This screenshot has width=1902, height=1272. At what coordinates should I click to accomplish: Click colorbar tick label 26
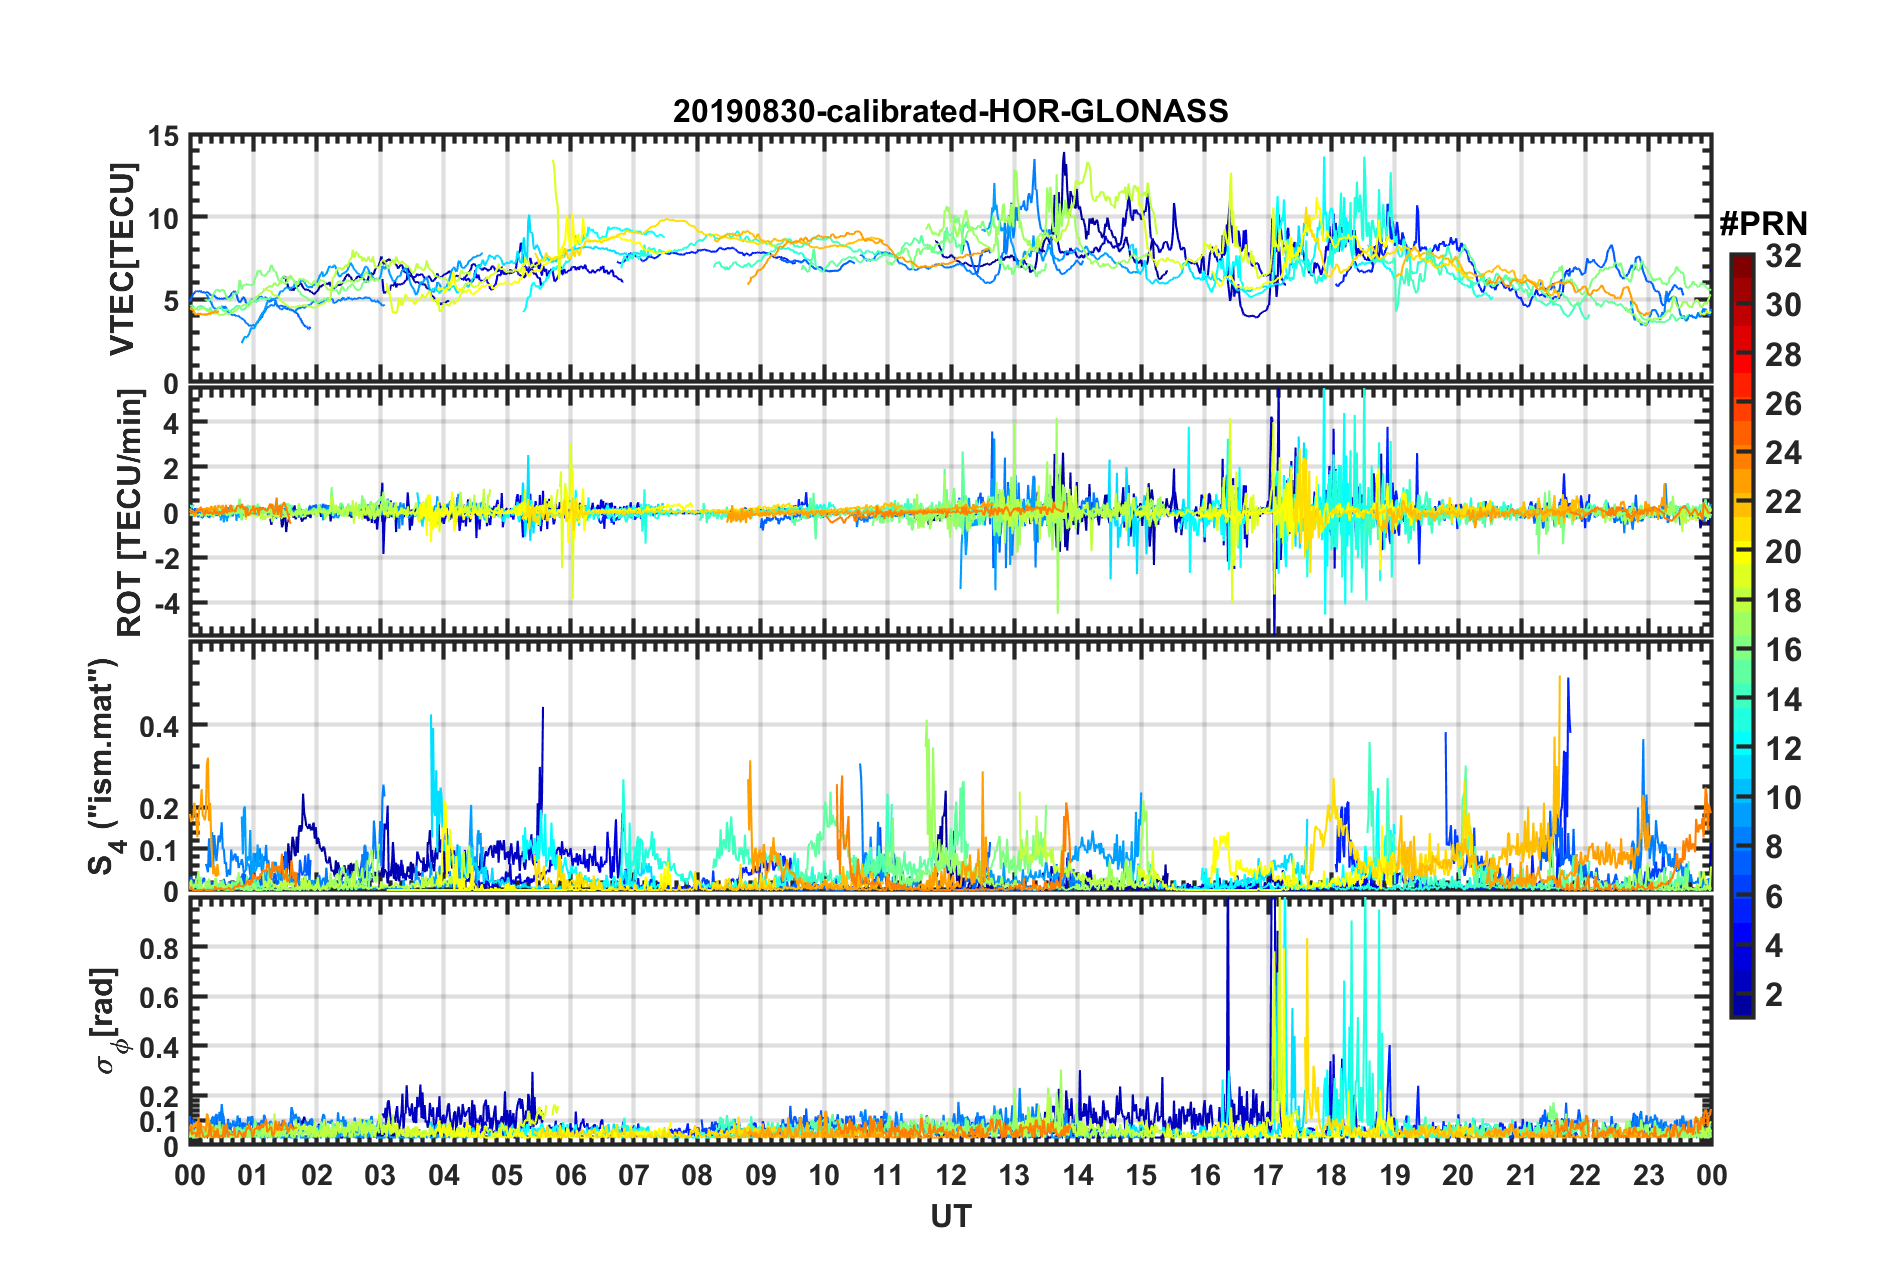coord(1783,404)
